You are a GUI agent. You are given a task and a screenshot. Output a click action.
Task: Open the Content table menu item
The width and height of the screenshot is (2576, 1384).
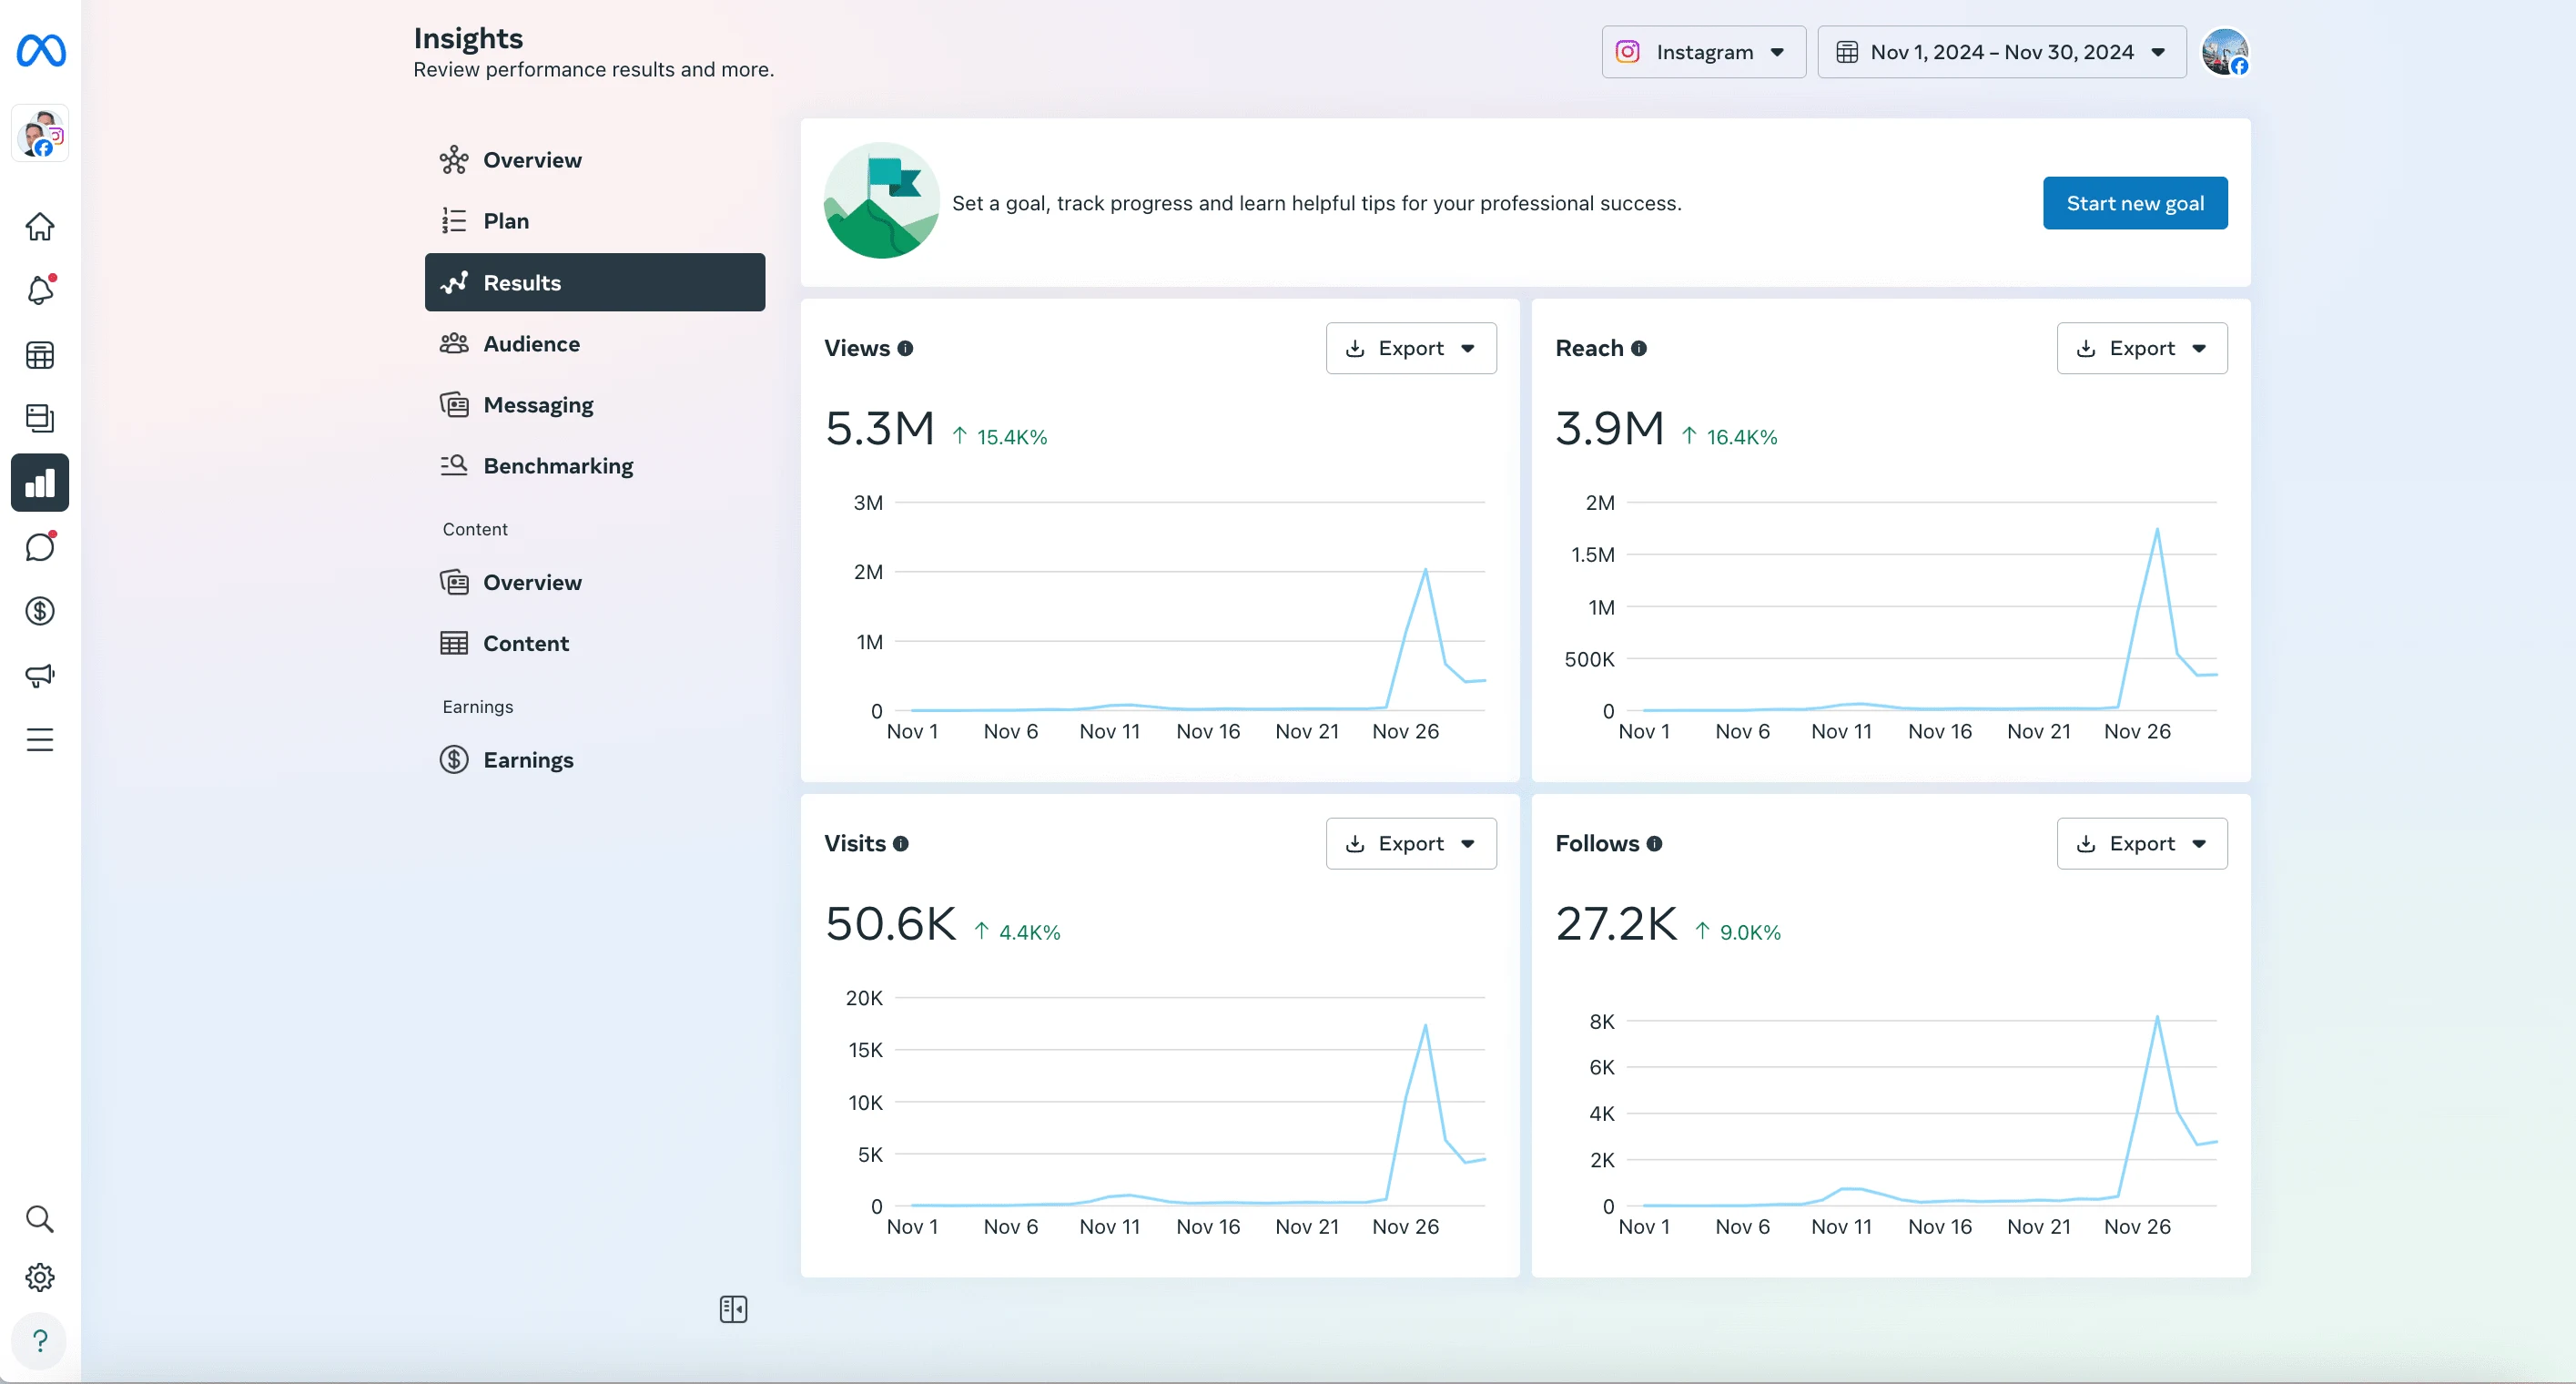click(x=595, y=643)
